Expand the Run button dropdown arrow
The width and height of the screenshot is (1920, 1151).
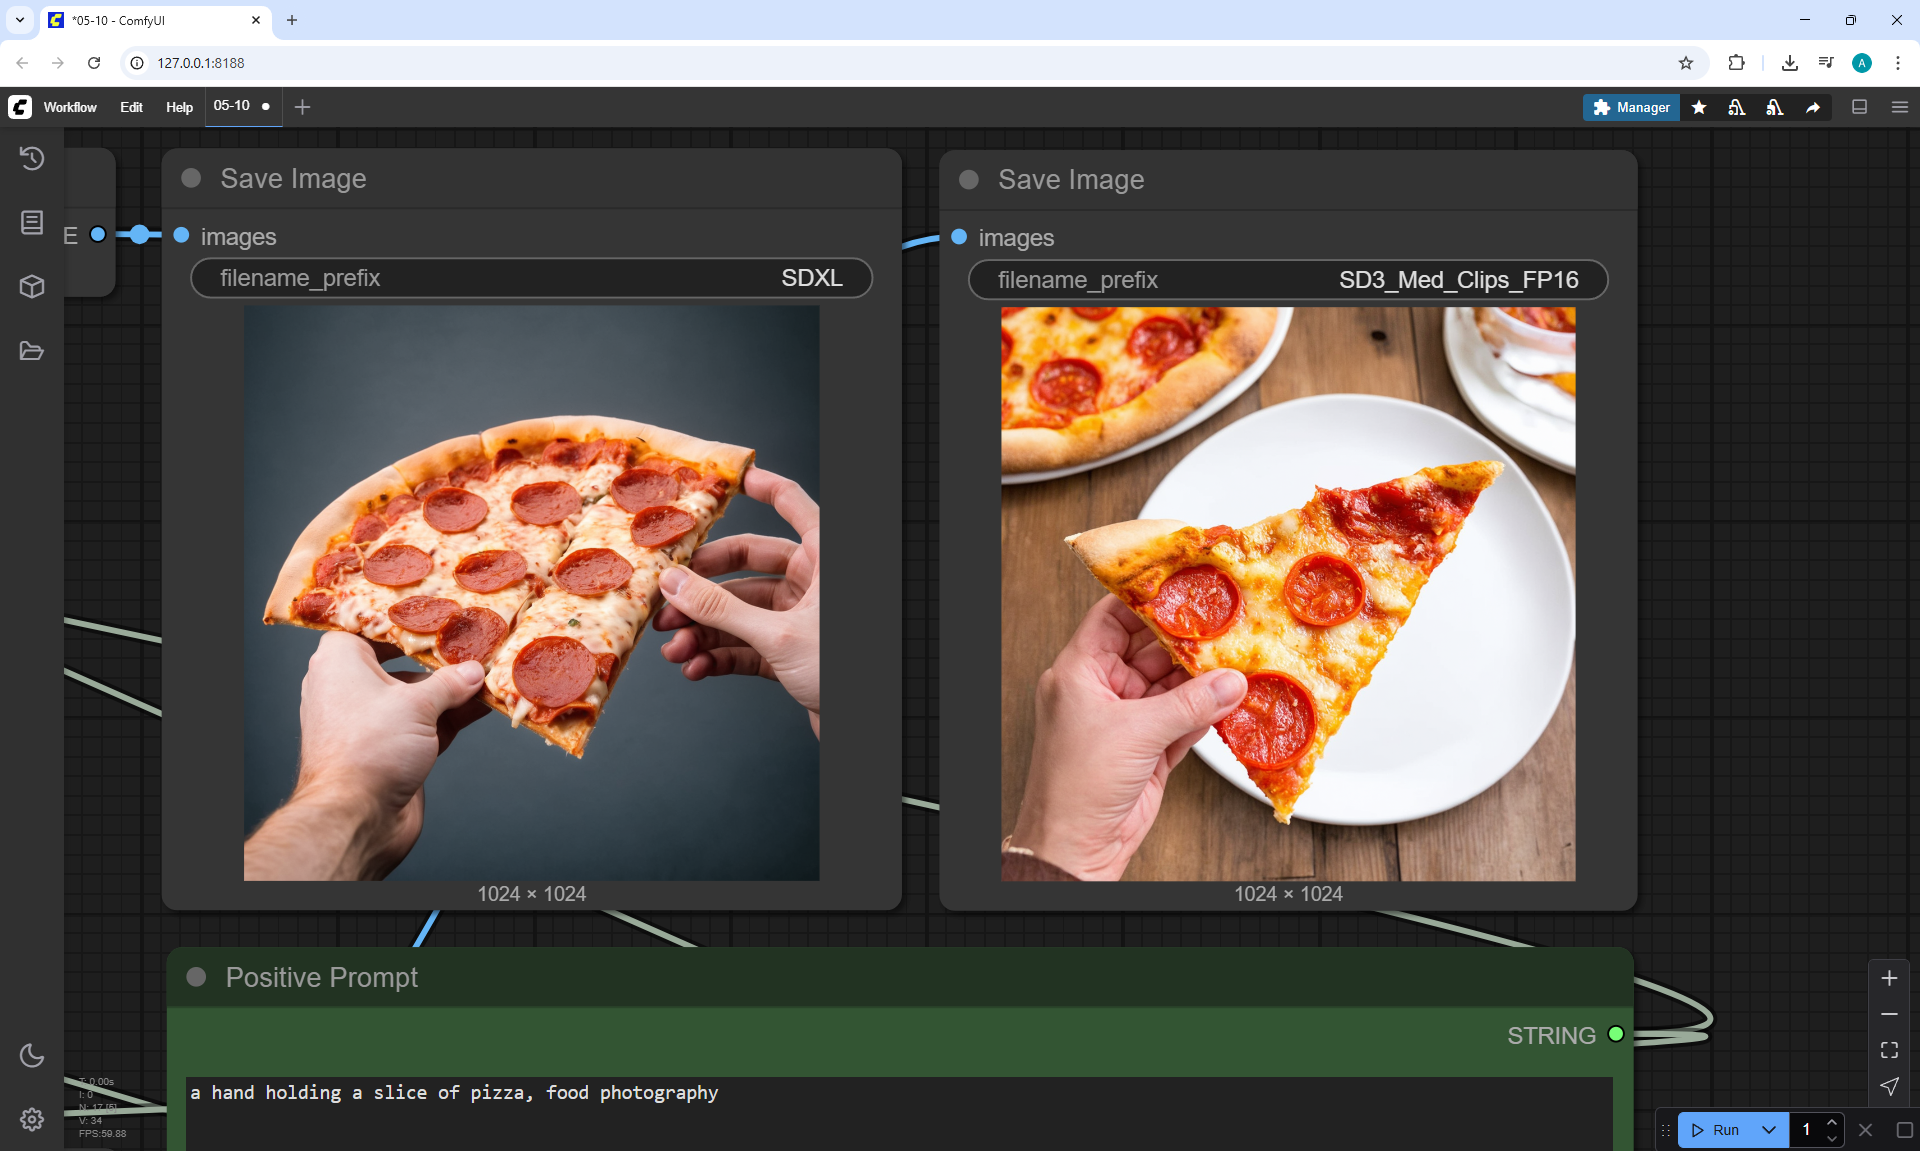(1768, 1130)
